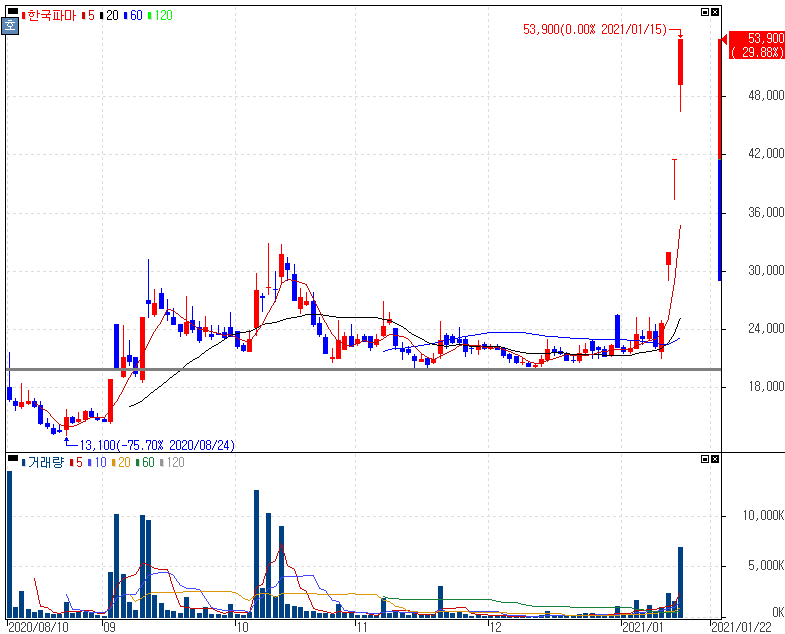Image resolution: width=785 pixels, height=634 pixels.
Task: Click the 24,000 price axis label
Action: click(x=765, y=329)
